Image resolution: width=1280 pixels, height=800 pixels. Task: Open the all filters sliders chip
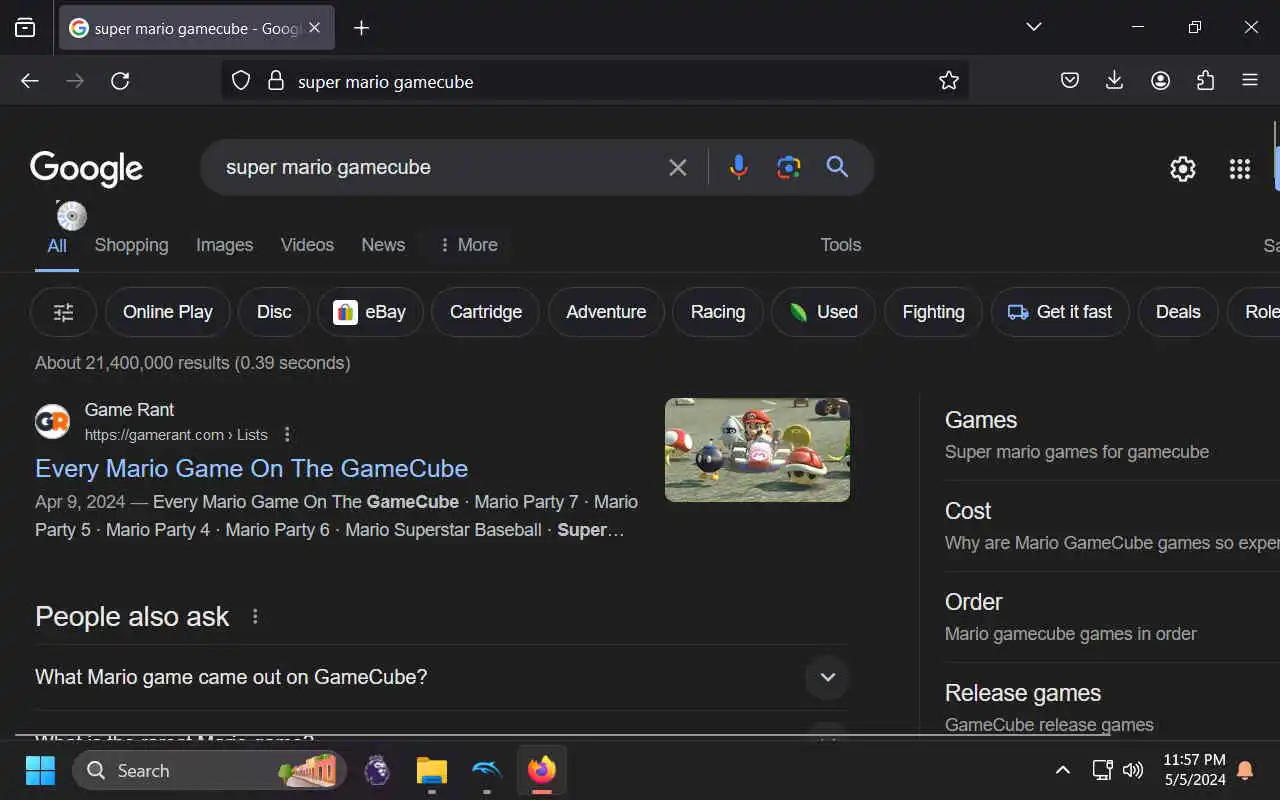(x=64, y=312)
